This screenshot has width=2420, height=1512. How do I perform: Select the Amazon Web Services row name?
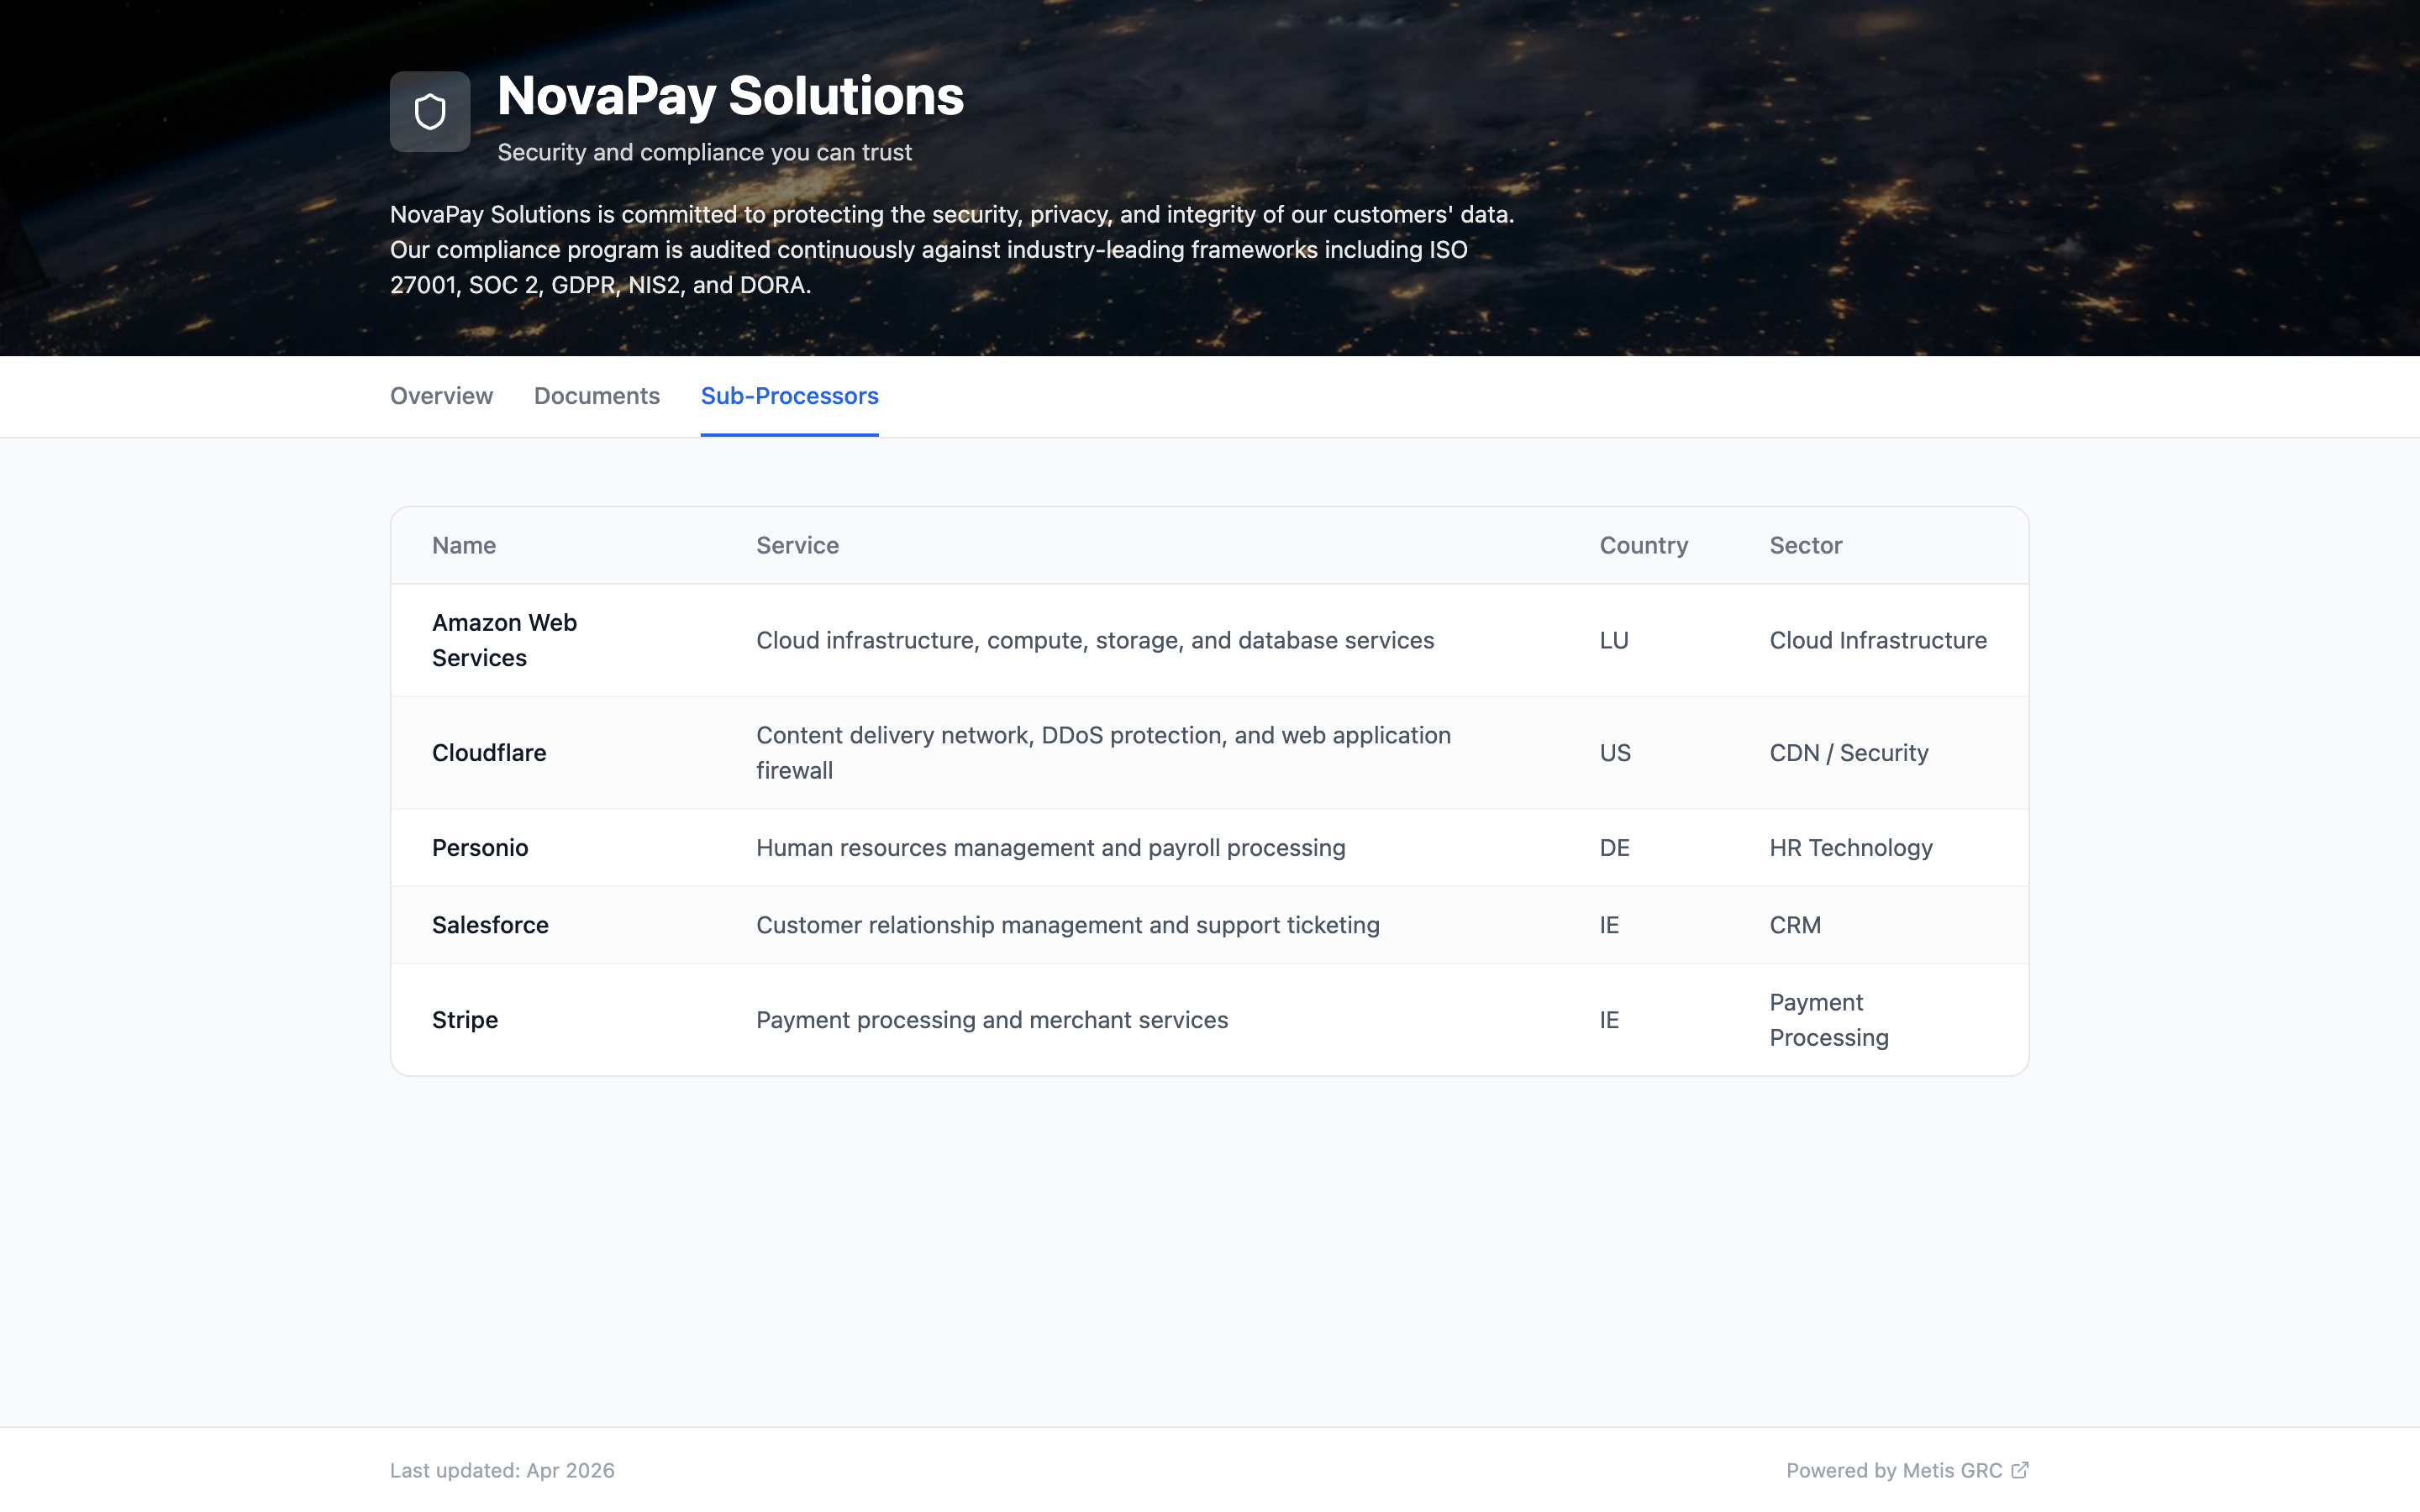pyautogui.click(x=504, y=640)
